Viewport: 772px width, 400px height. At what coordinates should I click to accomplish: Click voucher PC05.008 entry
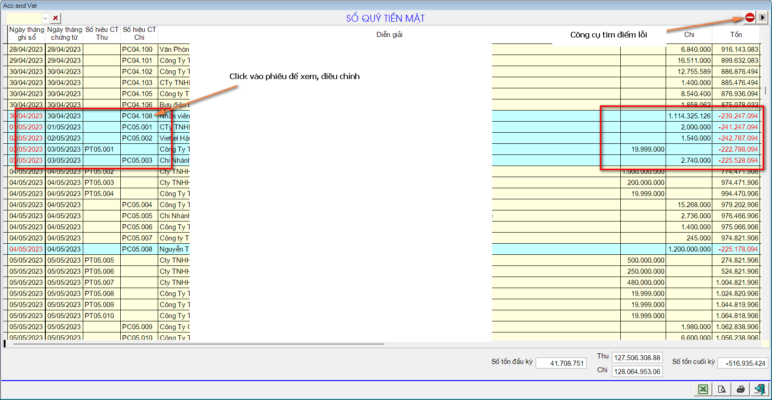point(137,249)
